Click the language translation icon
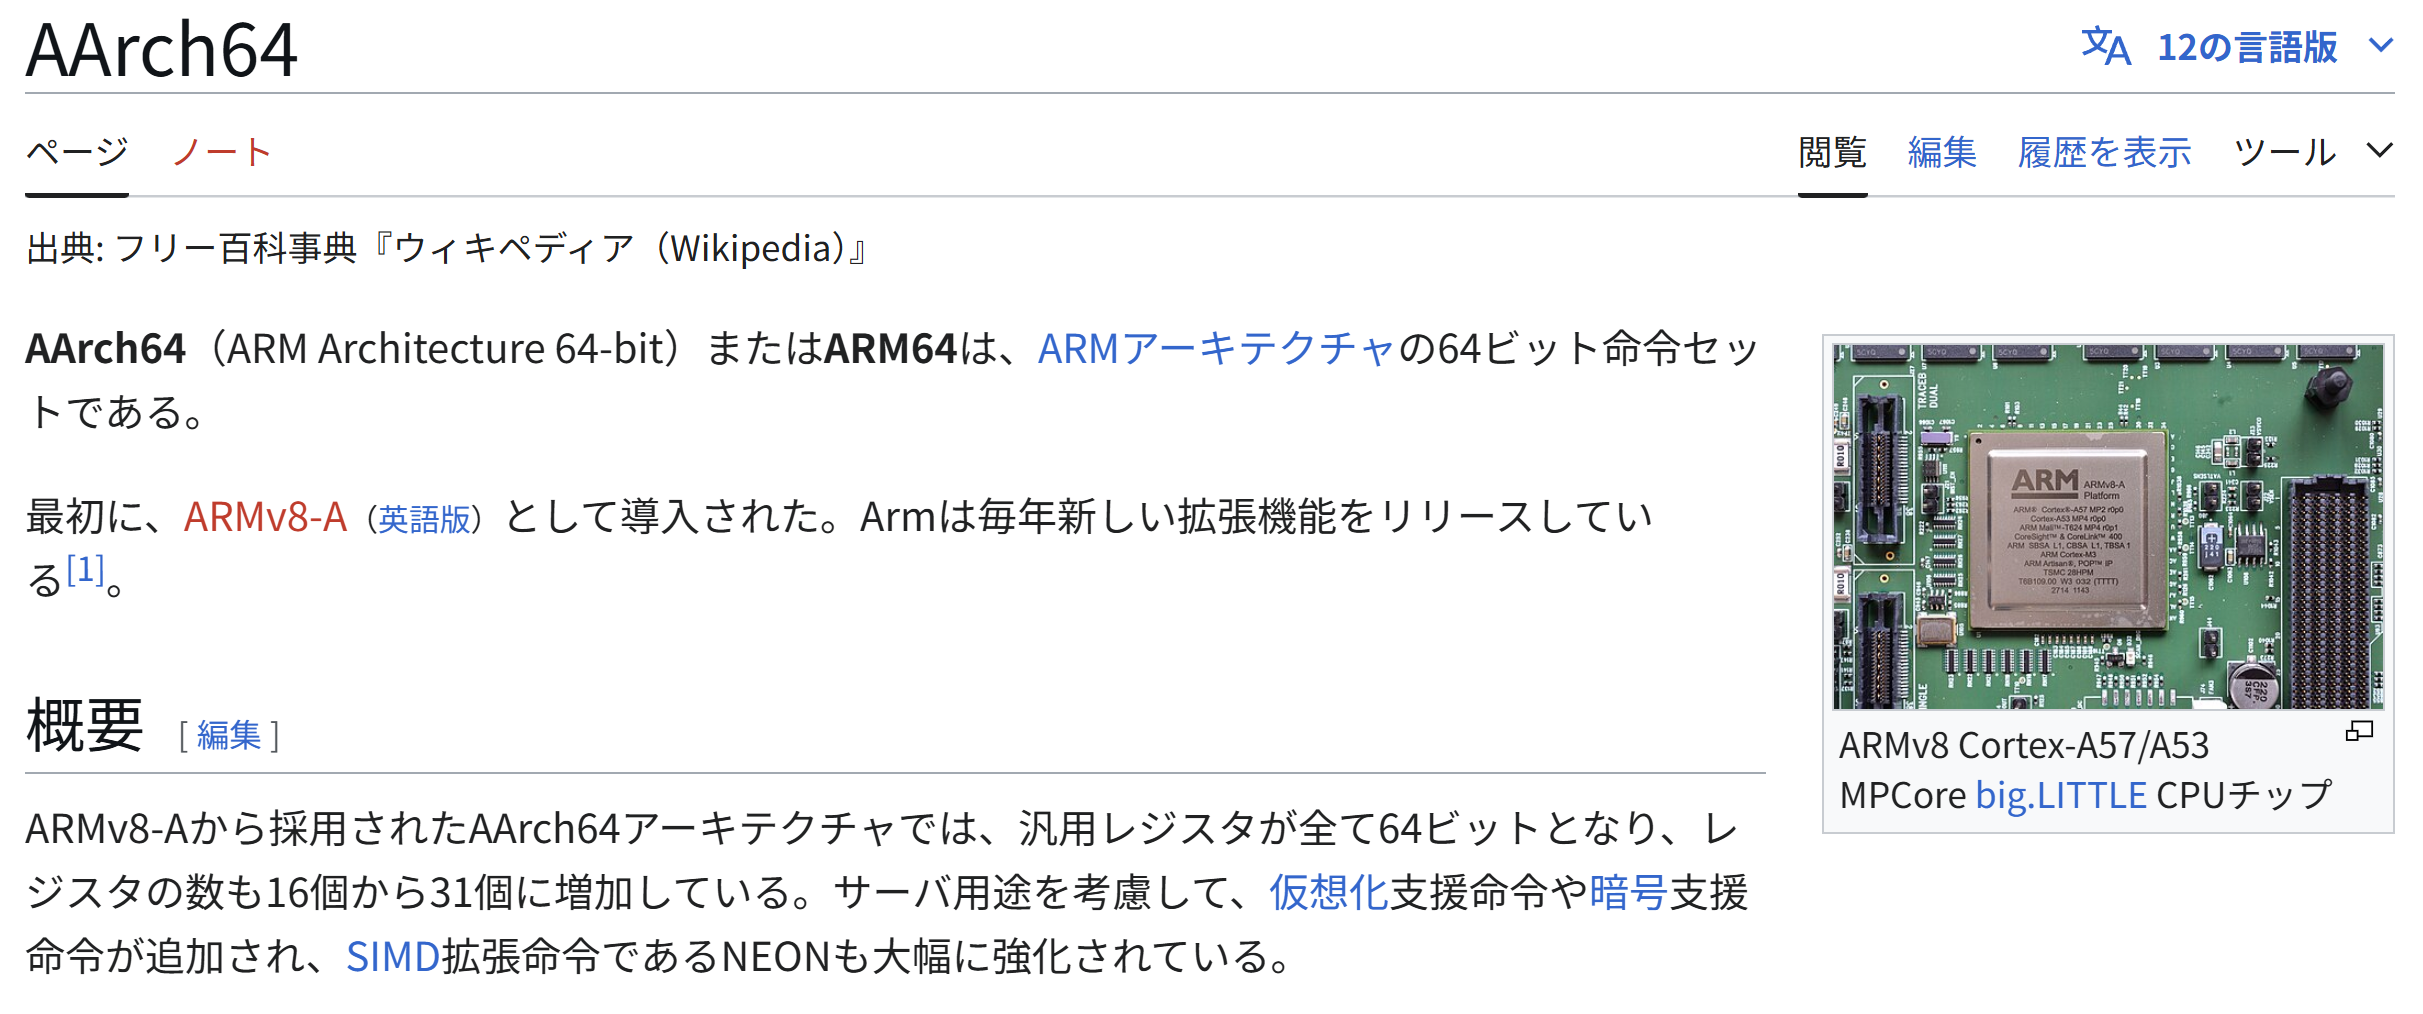2423x1014 pixels. (x=2105, y=47)
